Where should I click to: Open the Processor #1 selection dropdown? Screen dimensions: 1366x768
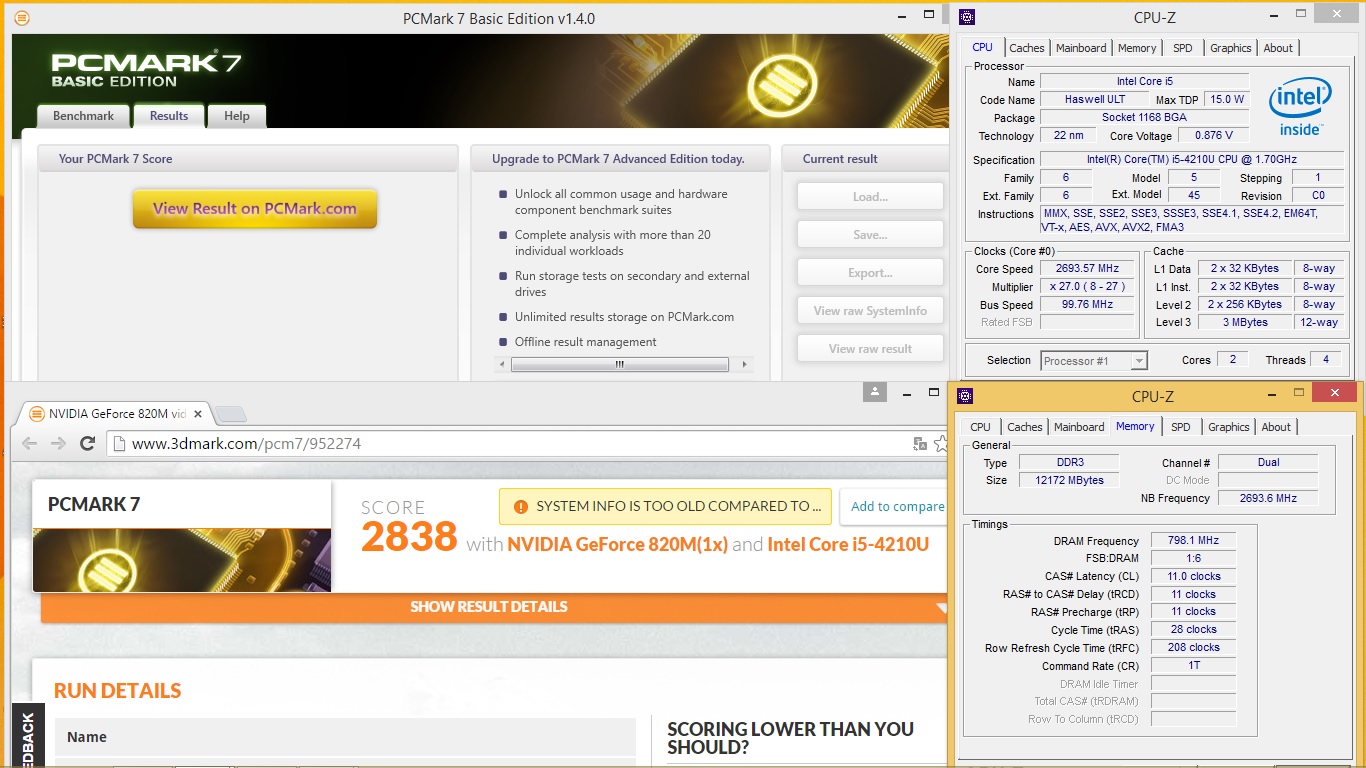(x=1094, y=361)
